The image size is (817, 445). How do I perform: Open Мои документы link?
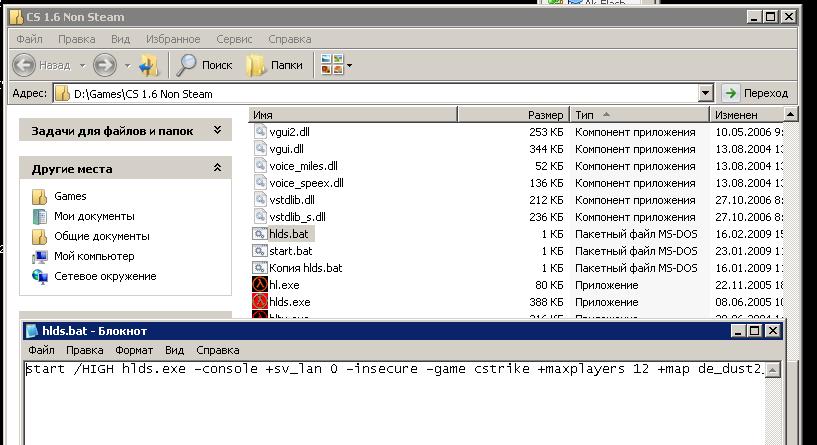[x=94, y=216]
